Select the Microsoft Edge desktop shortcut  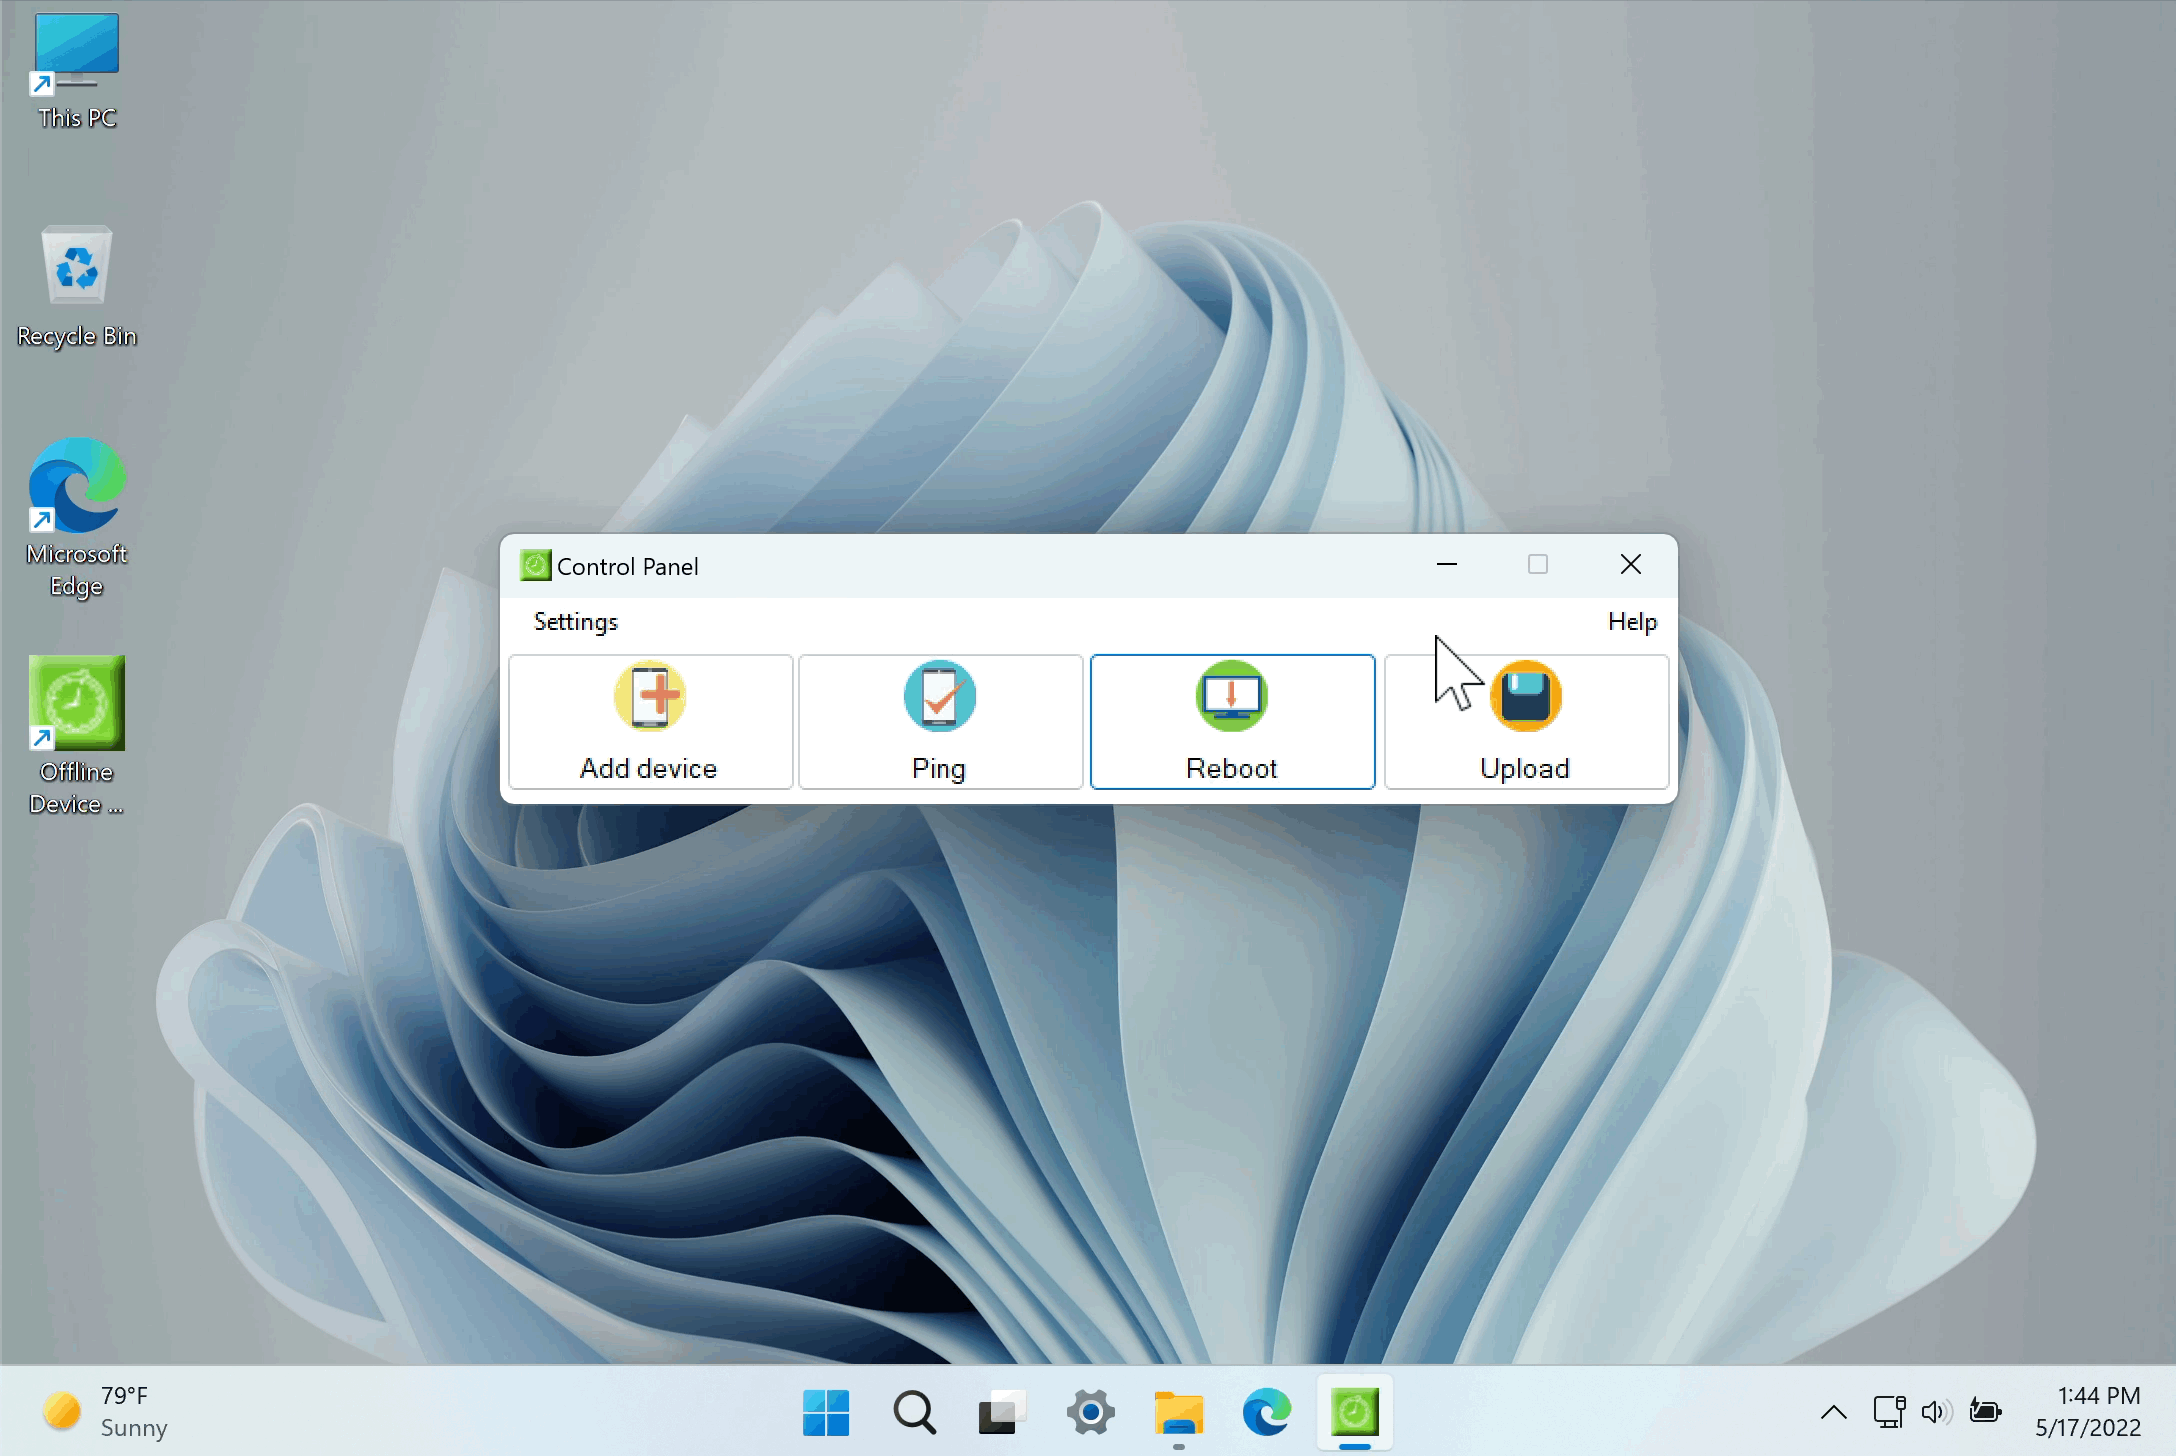(x=77, y=518)
